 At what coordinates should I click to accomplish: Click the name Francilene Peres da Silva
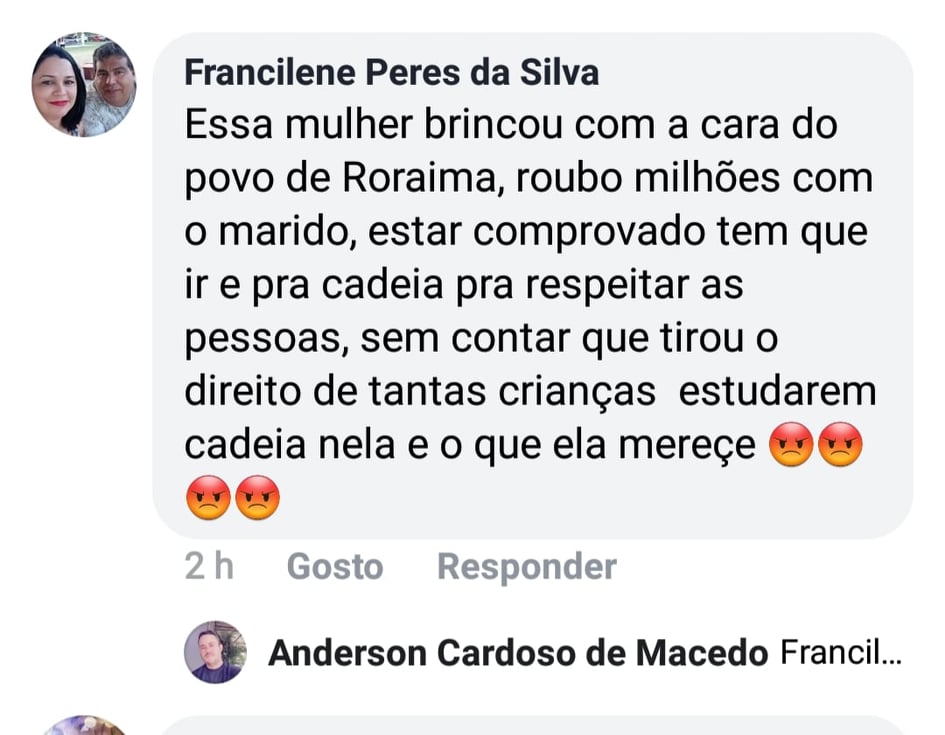(392, 72)
